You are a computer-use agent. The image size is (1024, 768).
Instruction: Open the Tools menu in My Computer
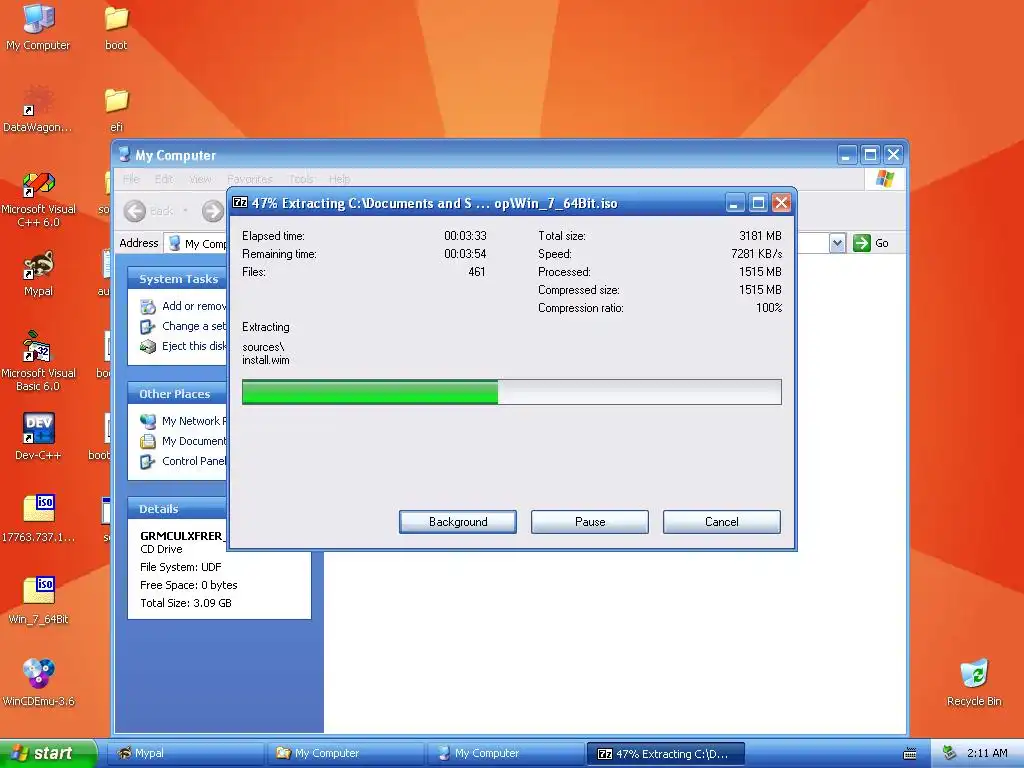coord(301,179)
